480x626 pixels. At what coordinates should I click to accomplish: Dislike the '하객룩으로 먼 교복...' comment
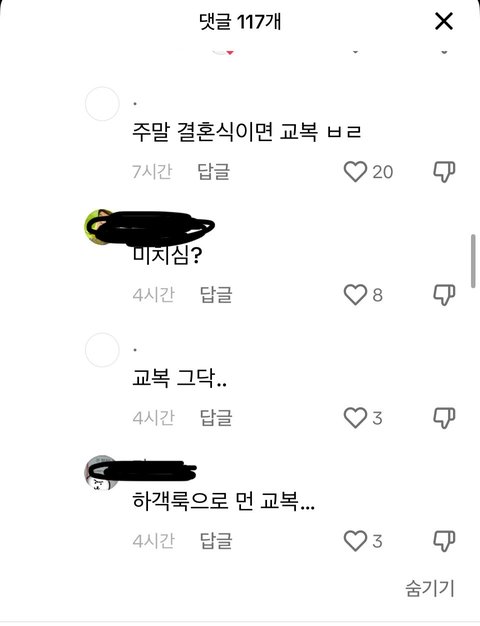444,541
